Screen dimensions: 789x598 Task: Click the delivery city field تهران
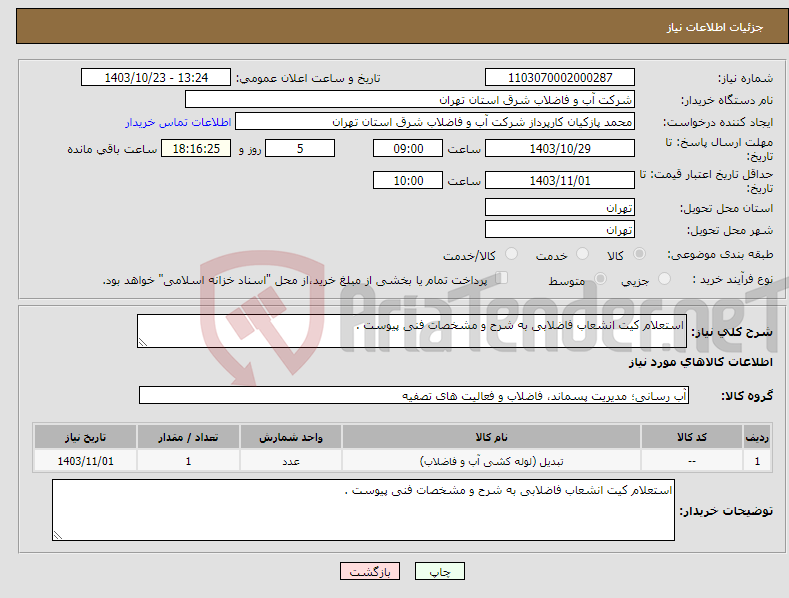(560, 230)
